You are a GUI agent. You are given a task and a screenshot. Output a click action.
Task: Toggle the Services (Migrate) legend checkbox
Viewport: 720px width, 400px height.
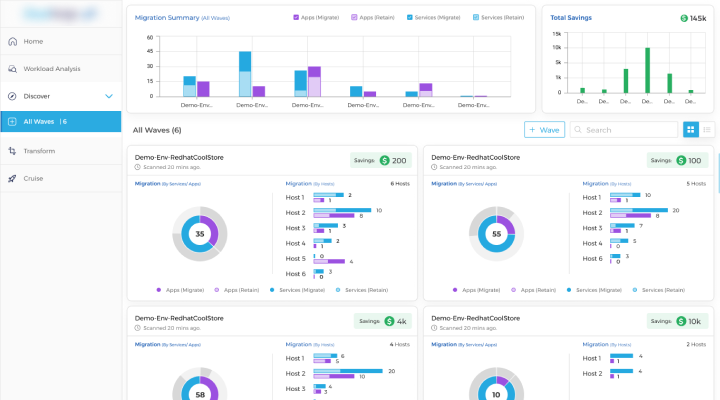pos(411,18)
